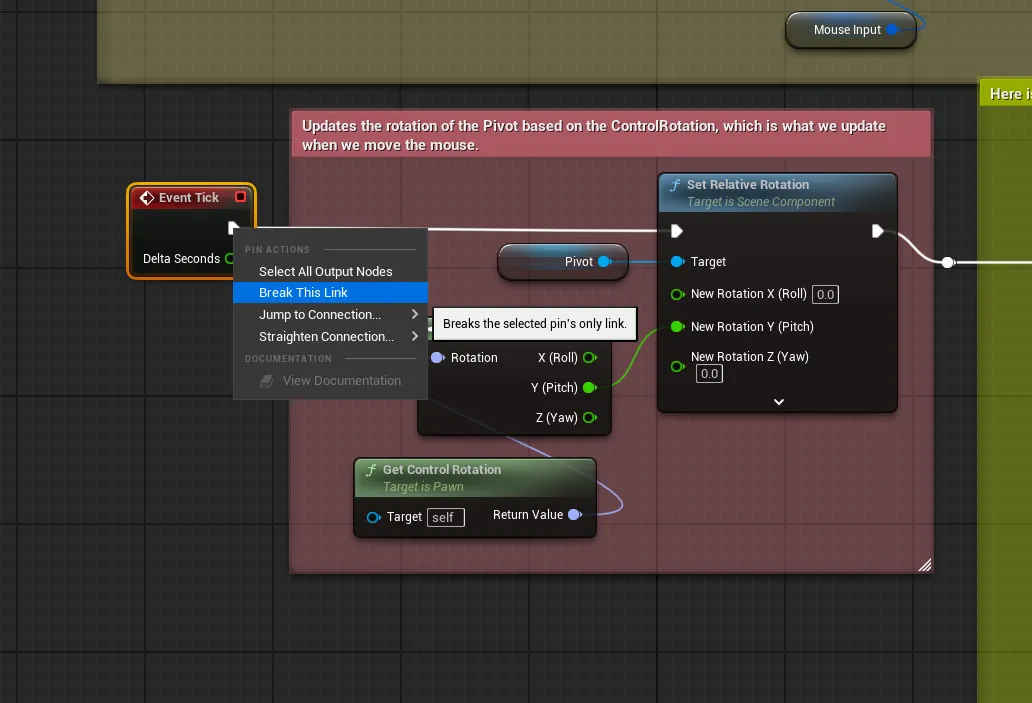Click Pivot variable output pin
Viewport: 1032px width, 703px height.
coord(605,261)
